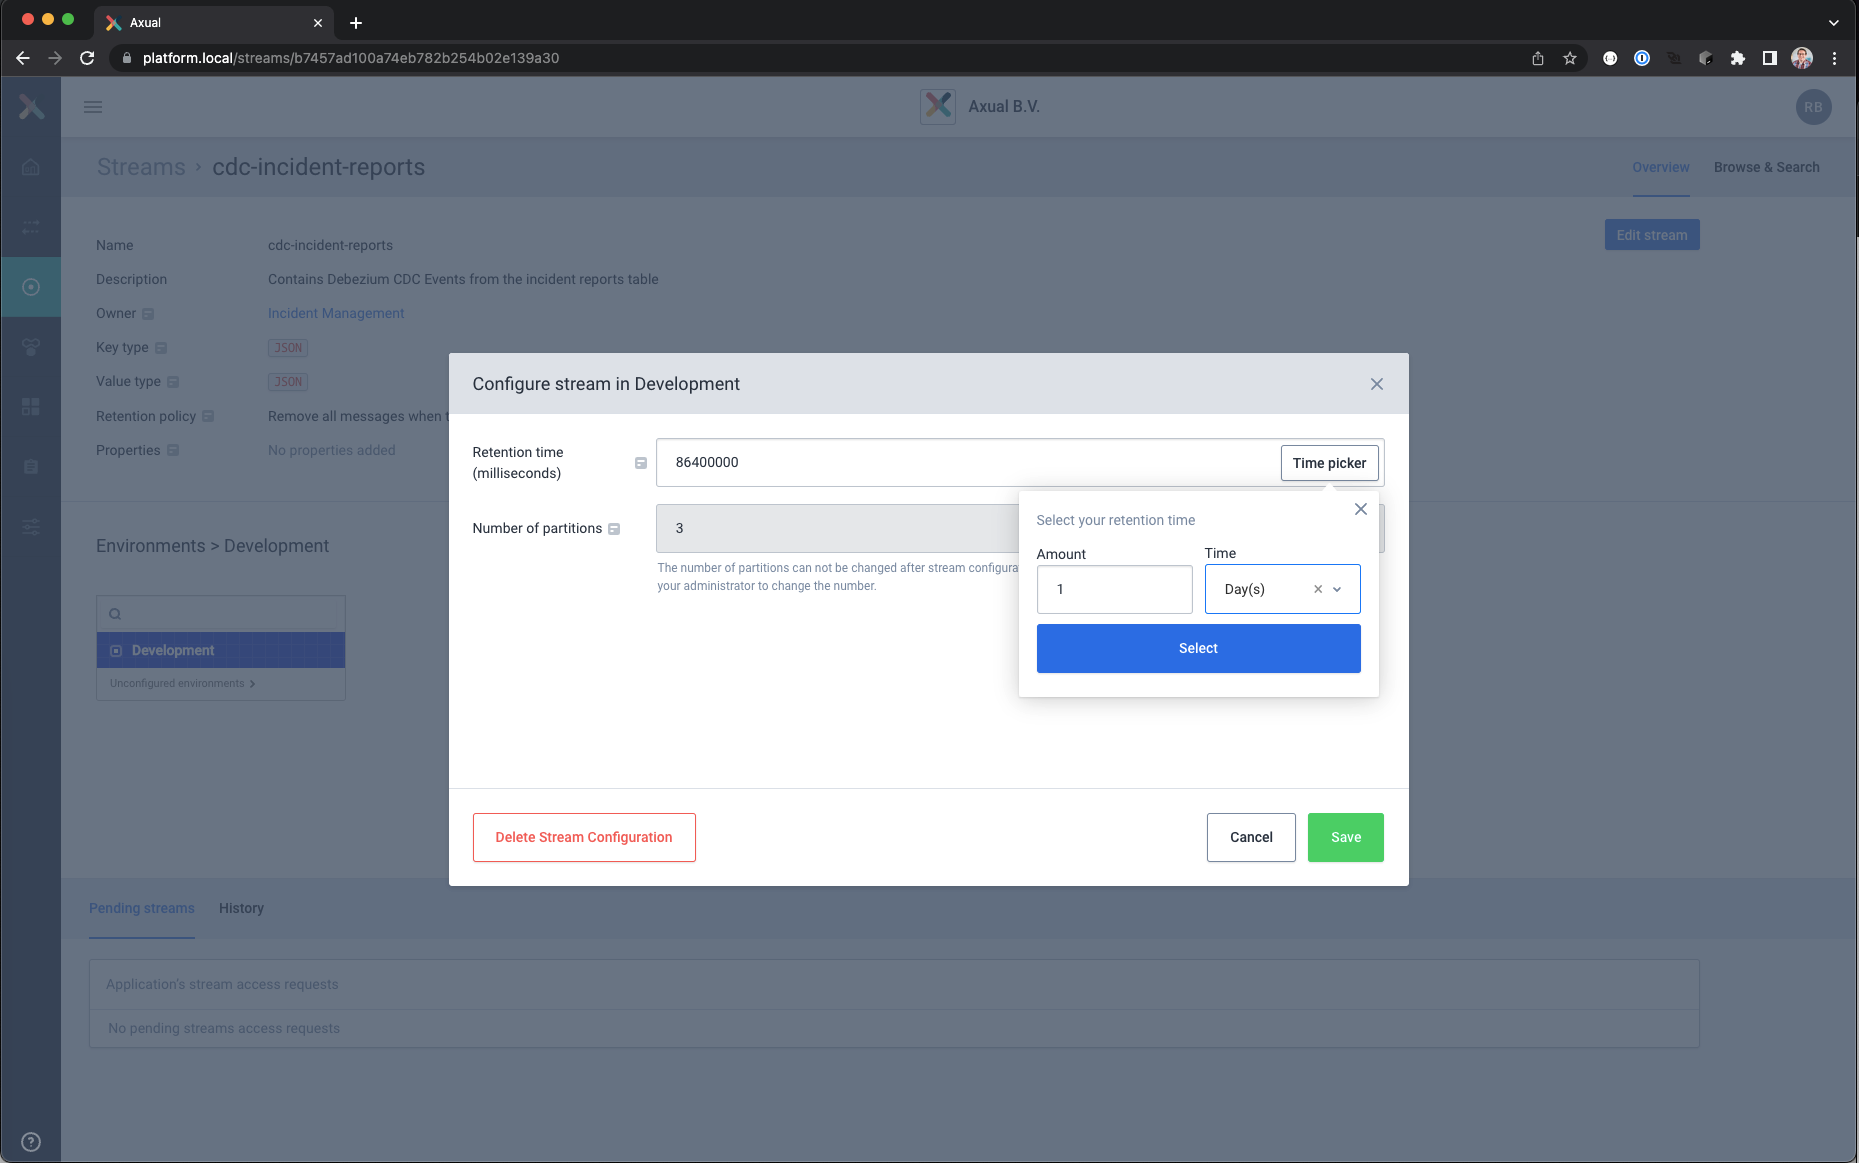Screen dimensions: 1859x1163
Task: Switch to the Overview tab
Action: click(x=1661, y=167)
